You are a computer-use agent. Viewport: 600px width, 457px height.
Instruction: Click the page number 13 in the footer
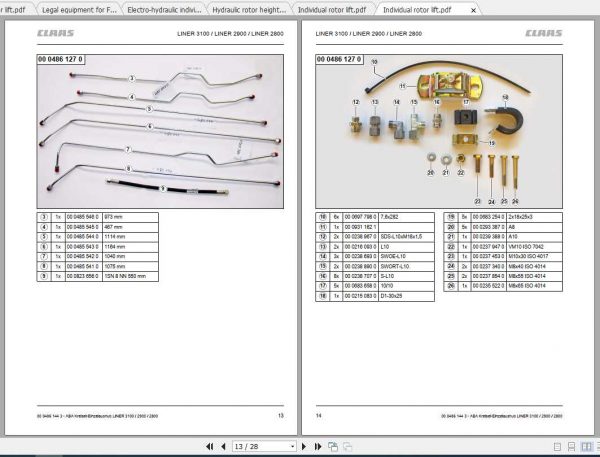coord(281,416)
